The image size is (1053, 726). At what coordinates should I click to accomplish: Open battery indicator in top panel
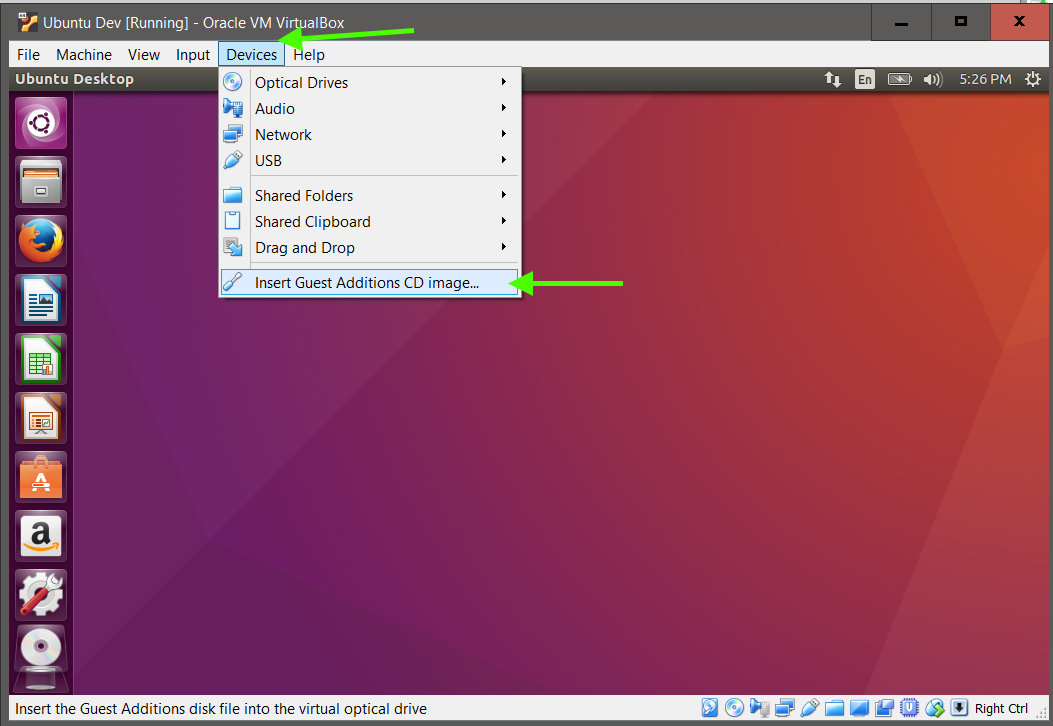click(x=900, y=79)
